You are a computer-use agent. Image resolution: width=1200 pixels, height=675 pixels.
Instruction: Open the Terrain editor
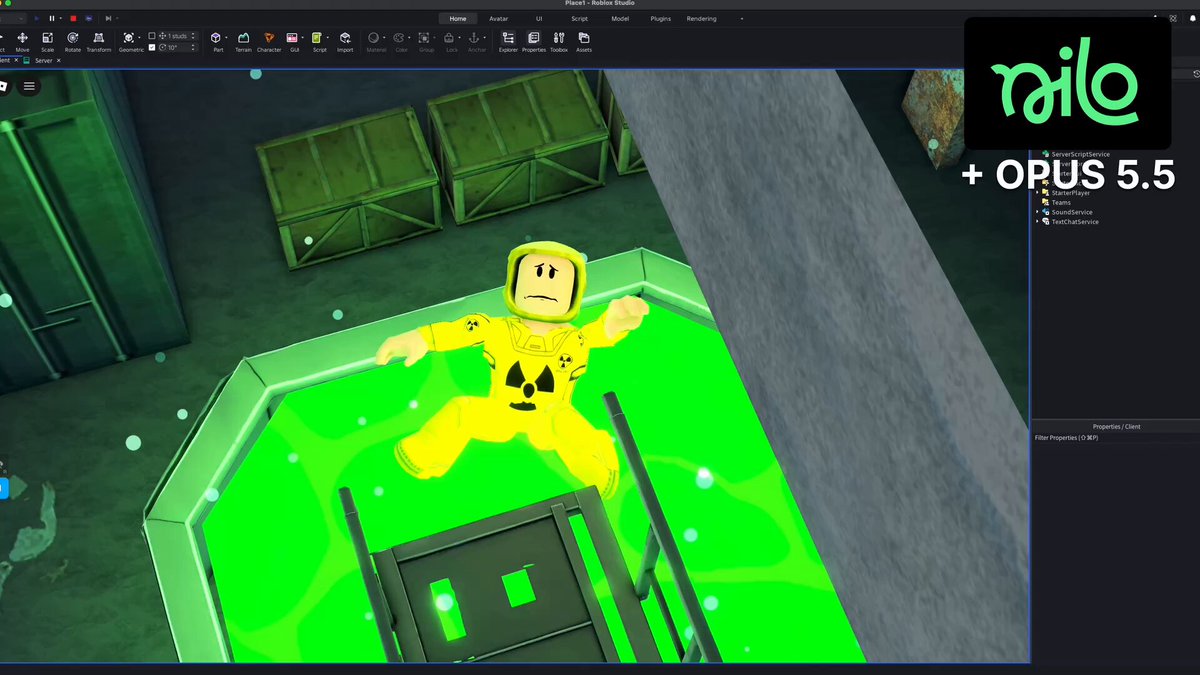pos(243,41)
